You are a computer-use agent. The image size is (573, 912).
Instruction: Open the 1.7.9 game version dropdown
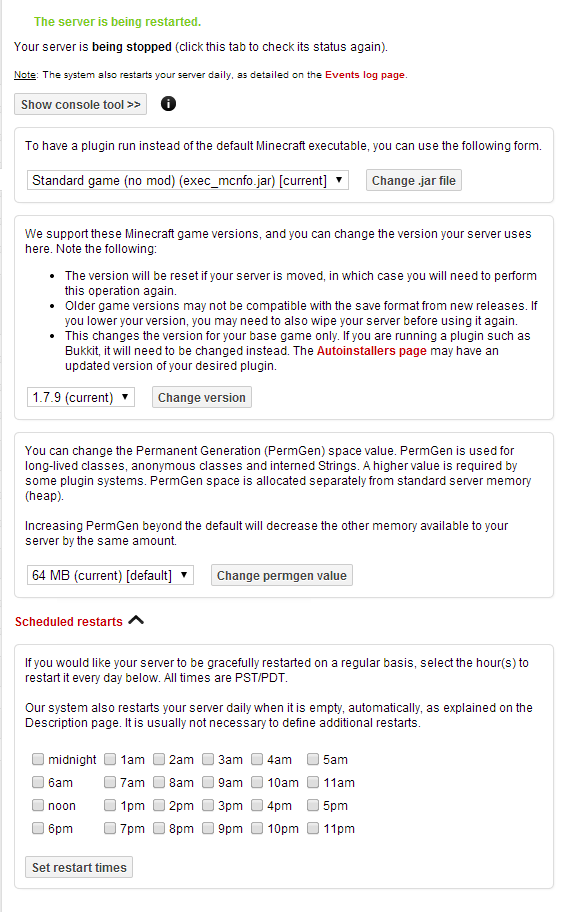click(x=81, y=397)
